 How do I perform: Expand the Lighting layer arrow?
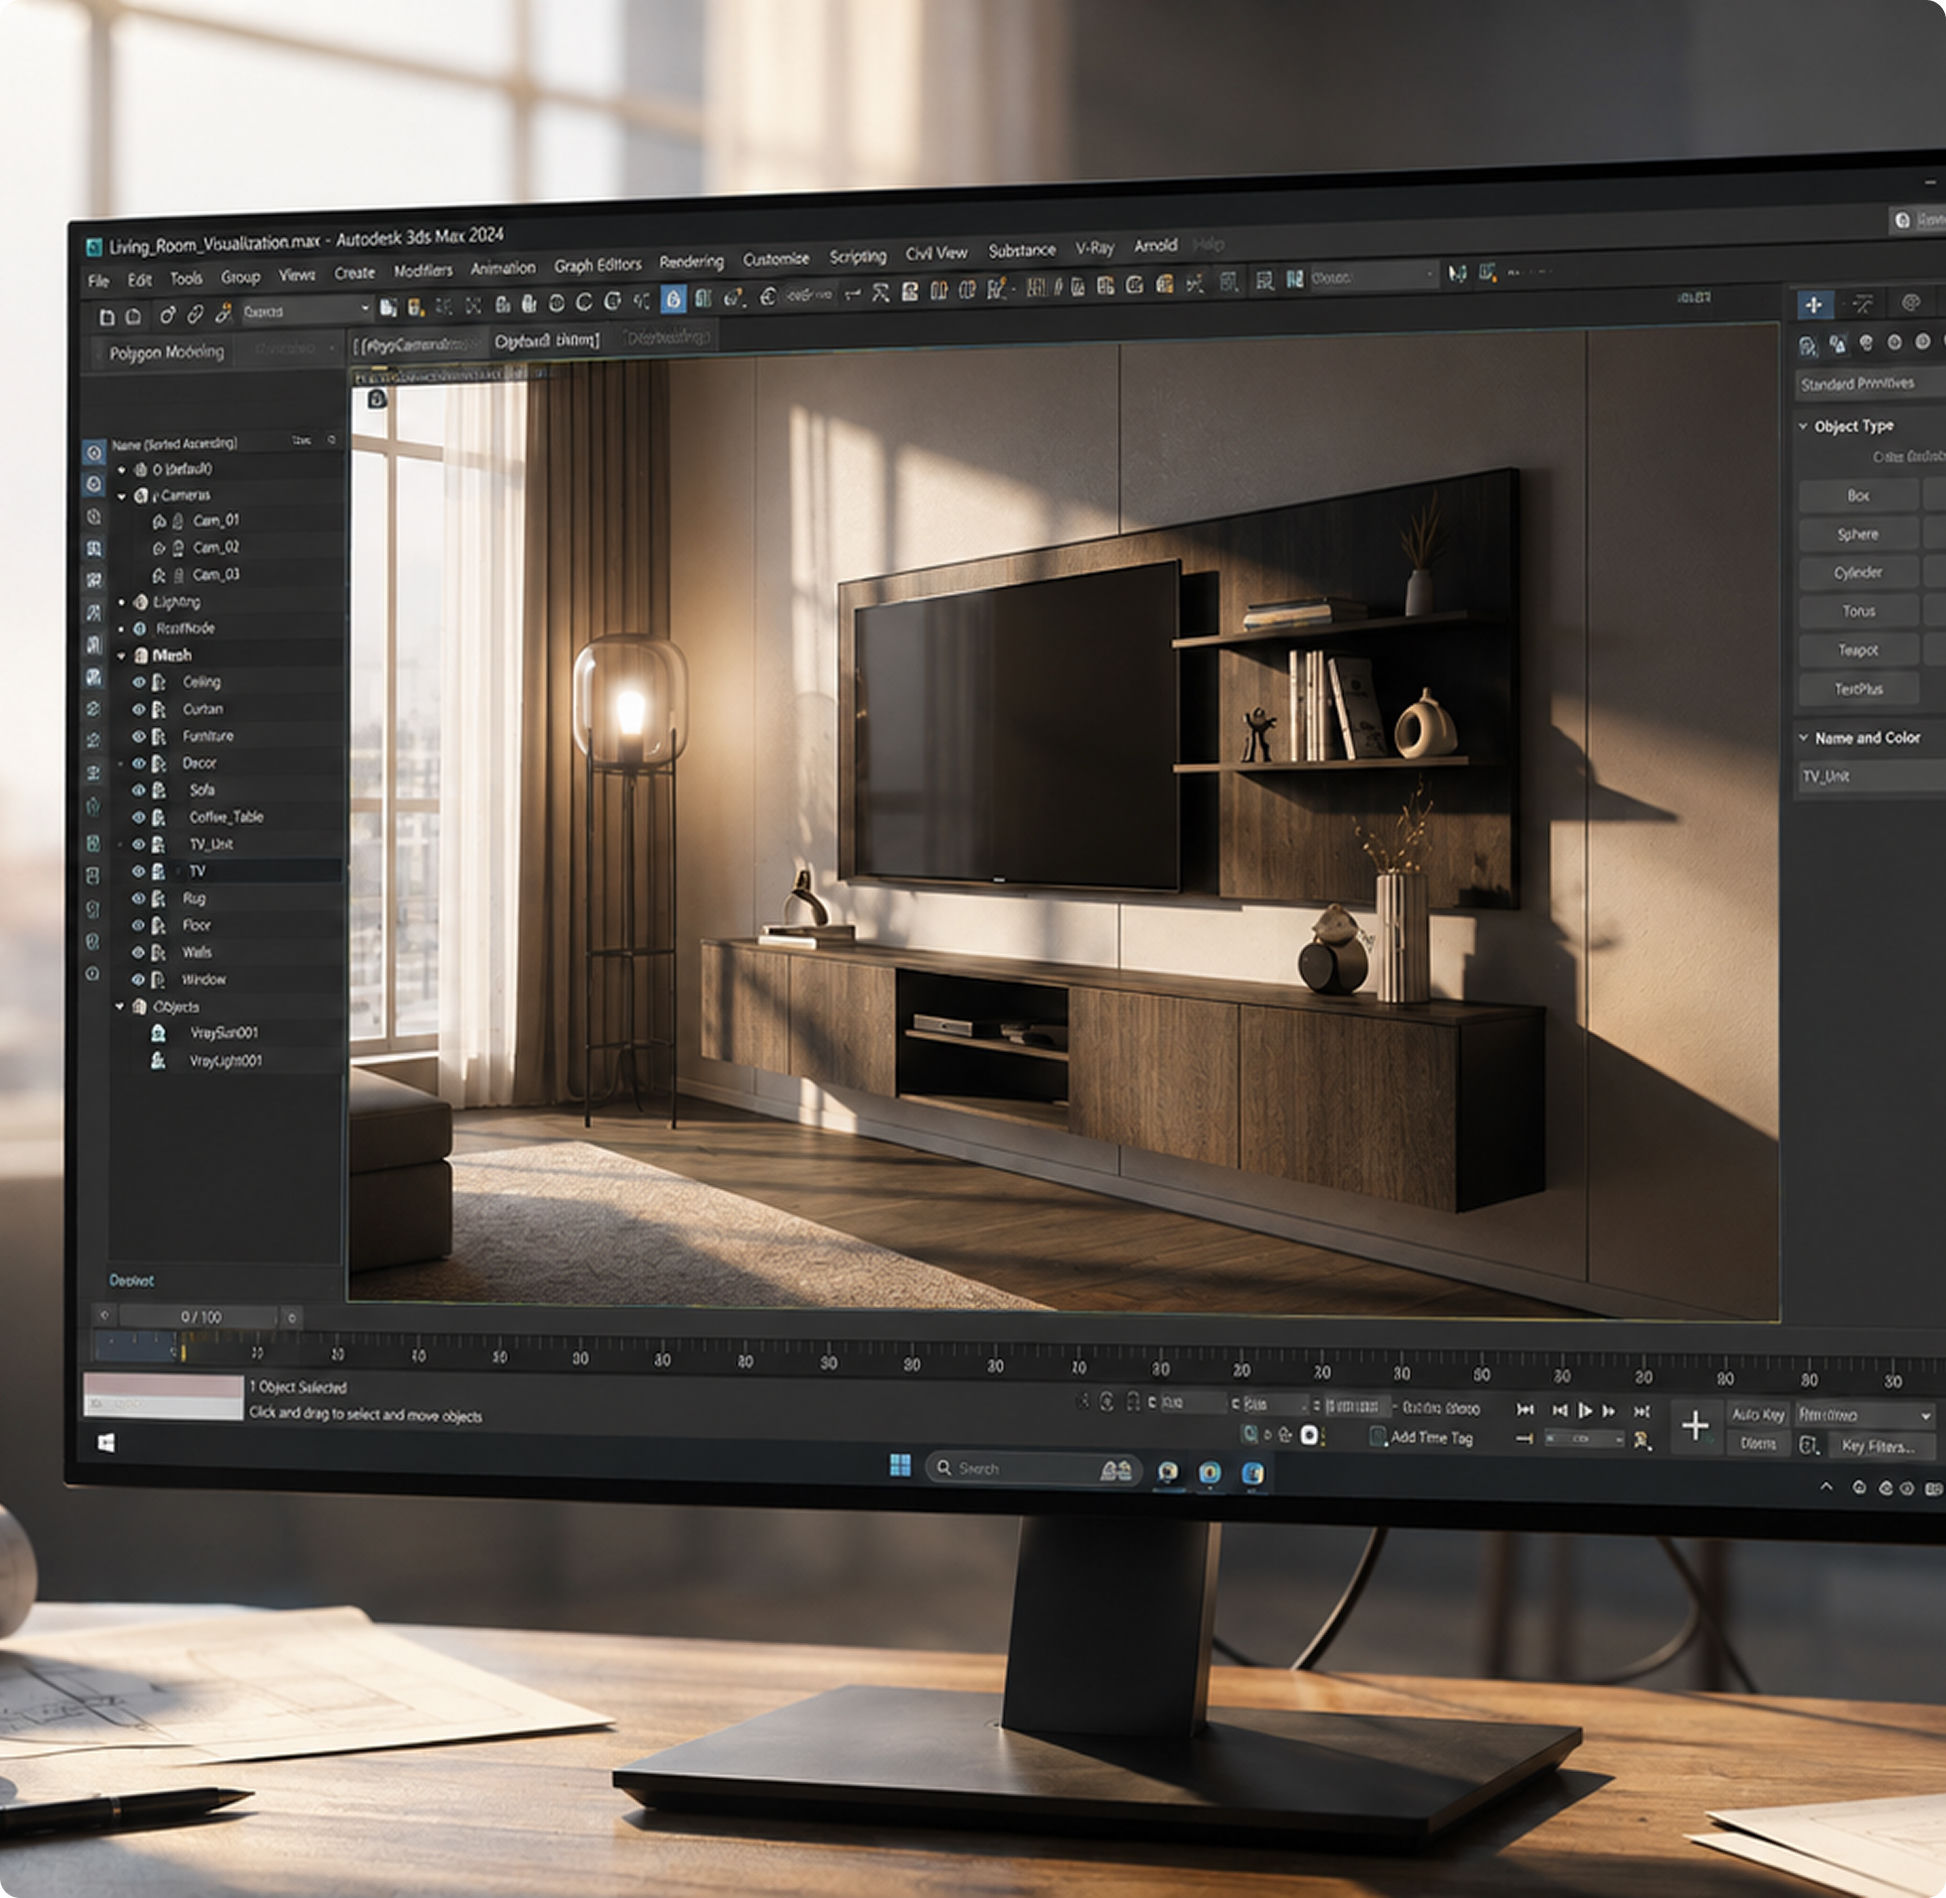coord(122,602)
